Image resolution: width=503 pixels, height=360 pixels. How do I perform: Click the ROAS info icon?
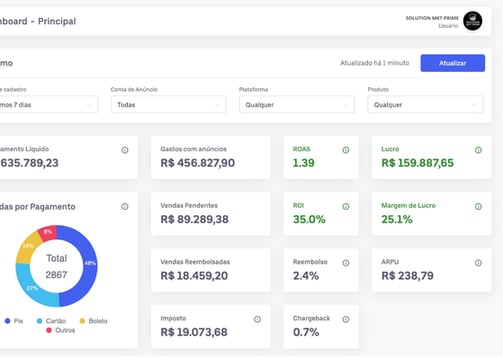pyautogui.click(x=346, y=150)
